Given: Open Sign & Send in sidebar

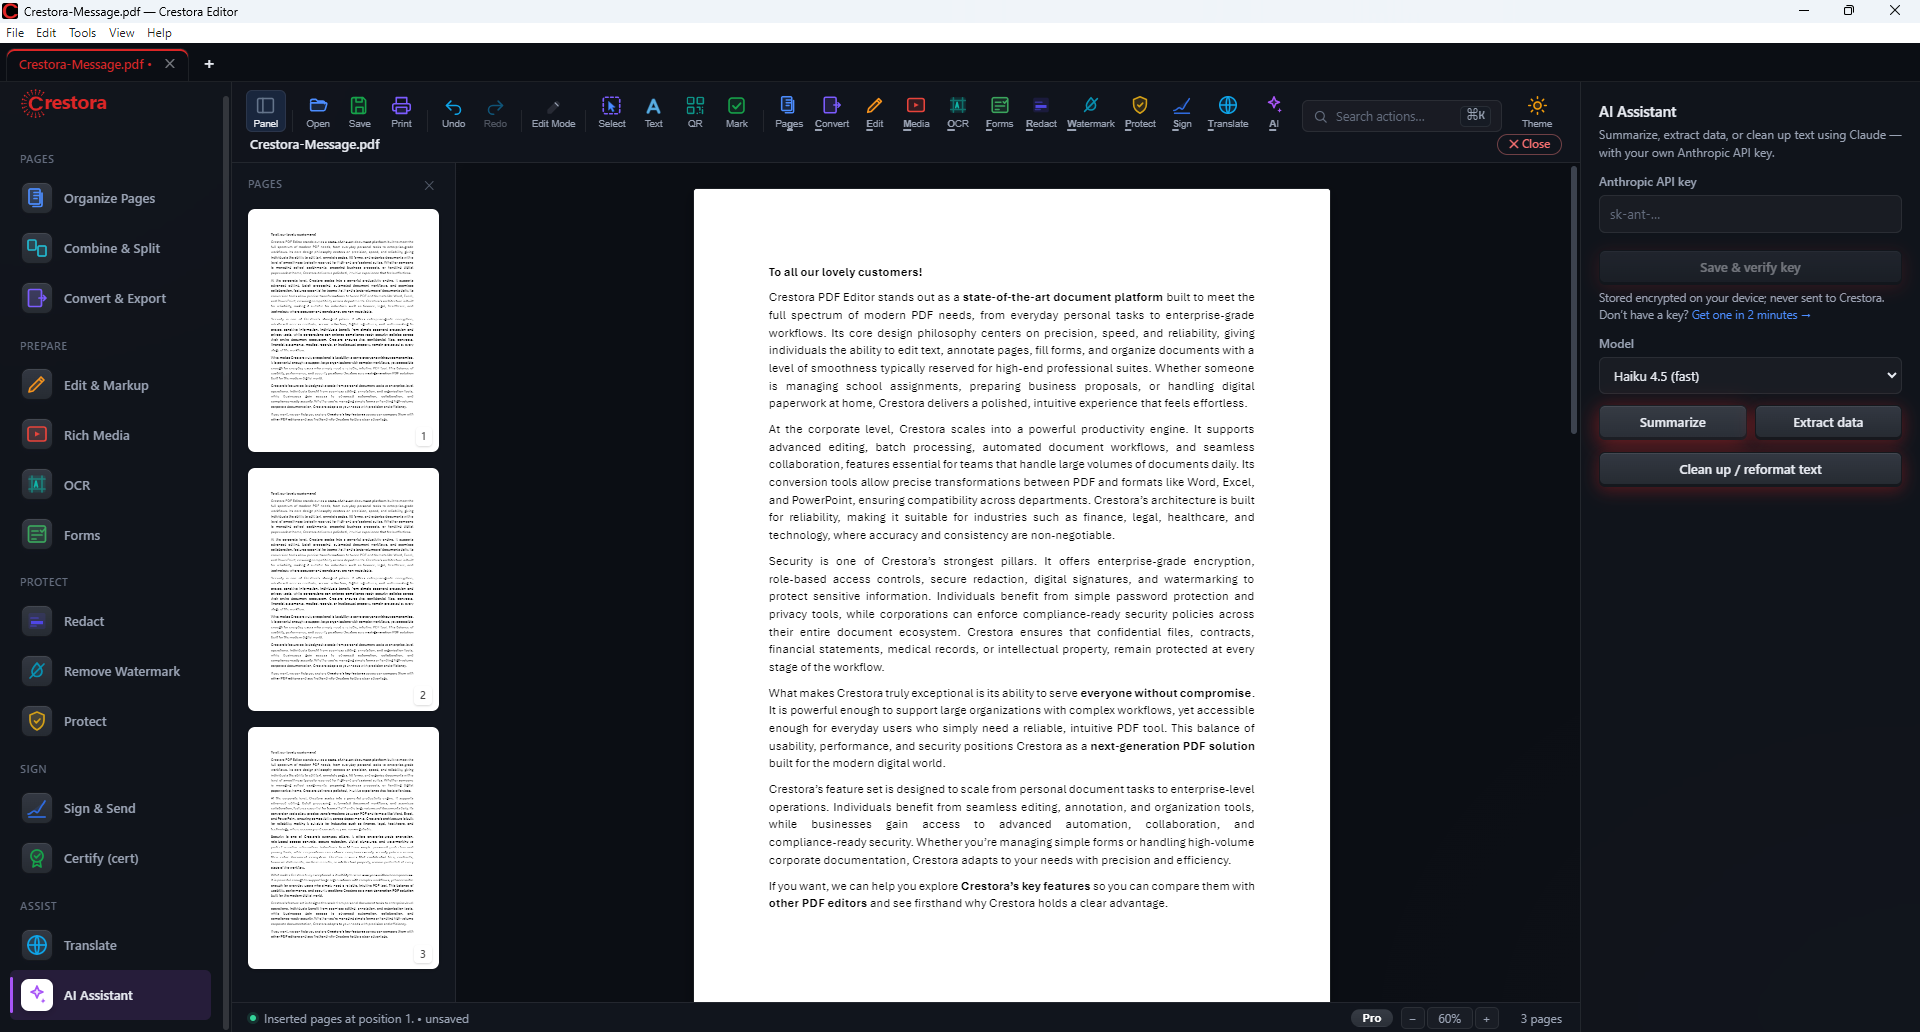Looking at the screenshot, I should pyautogui.click(x=110, y=808).
